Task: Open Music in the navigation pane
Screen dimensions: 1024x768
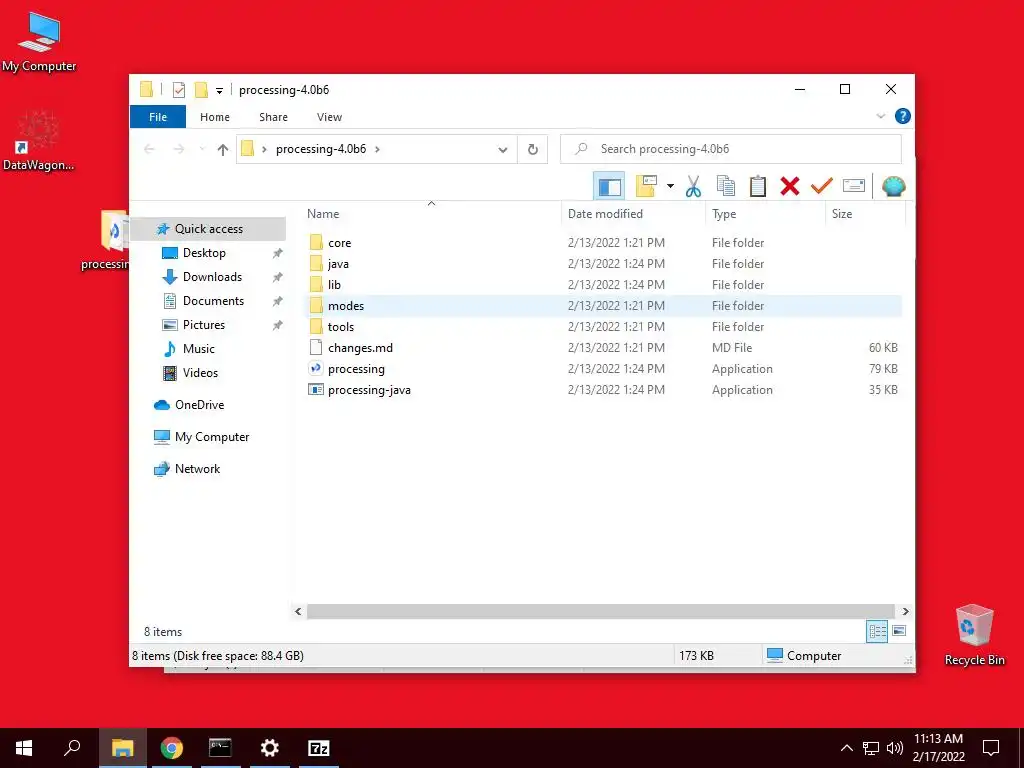Action: (x=199, y=349)
